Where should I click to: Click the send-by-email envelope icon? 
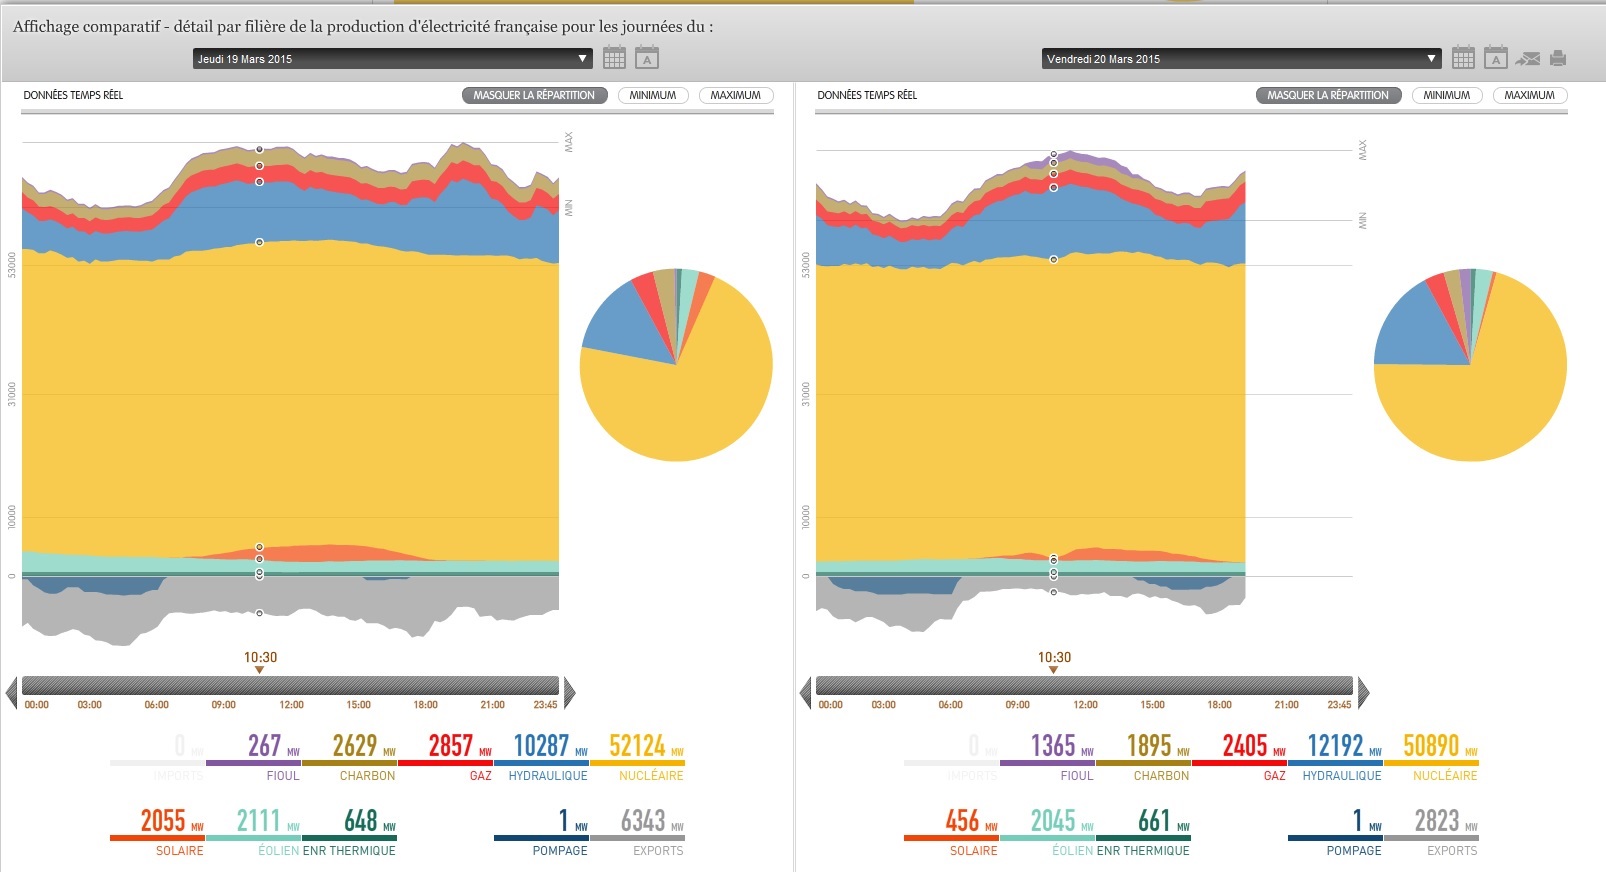coord(1527,59)
